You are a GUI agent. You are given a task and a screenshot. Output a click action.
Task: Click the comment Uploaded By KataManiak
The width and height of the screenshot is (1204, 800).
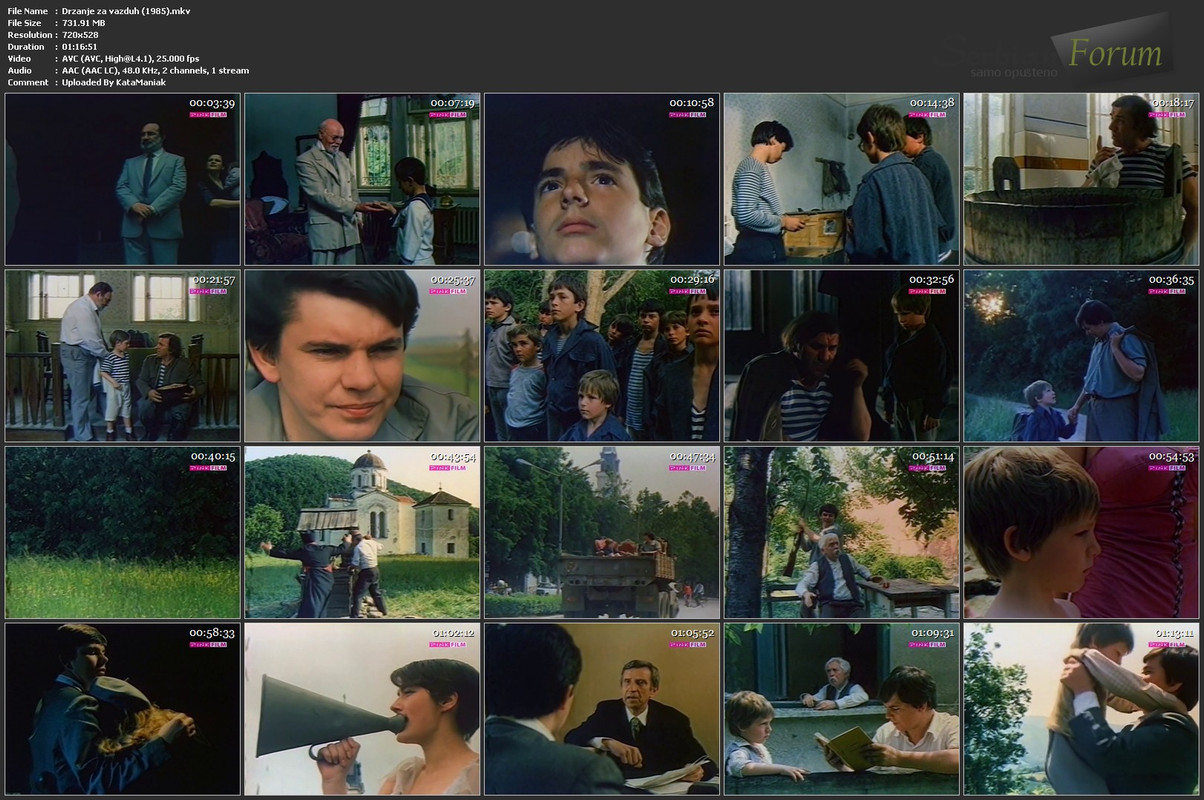coord(114,82)
